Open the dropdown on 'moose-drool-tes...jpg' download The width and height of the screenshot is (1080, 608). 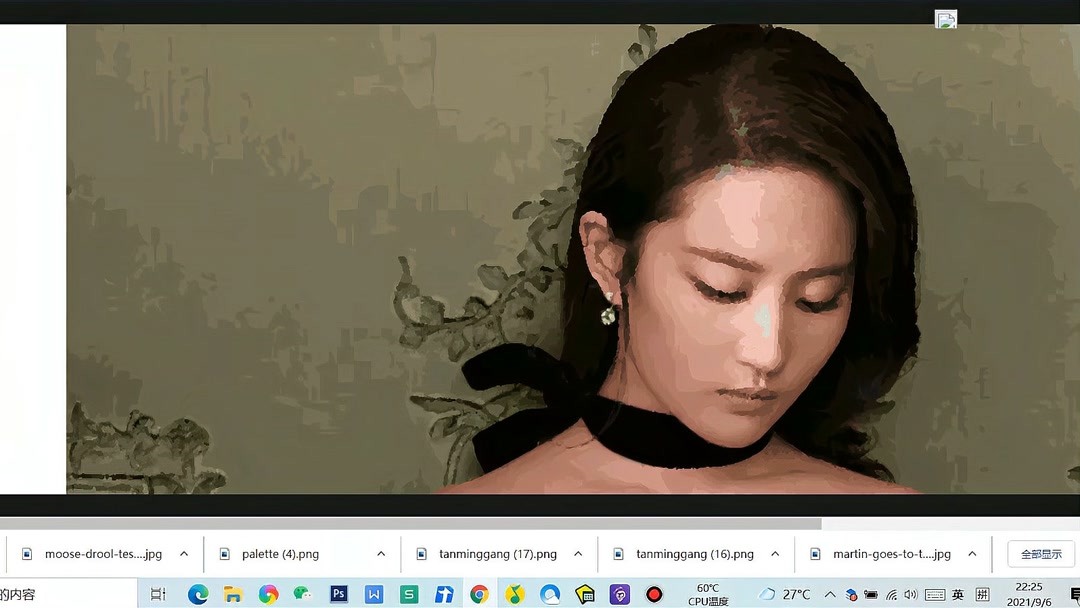click(x=183, y=553)
